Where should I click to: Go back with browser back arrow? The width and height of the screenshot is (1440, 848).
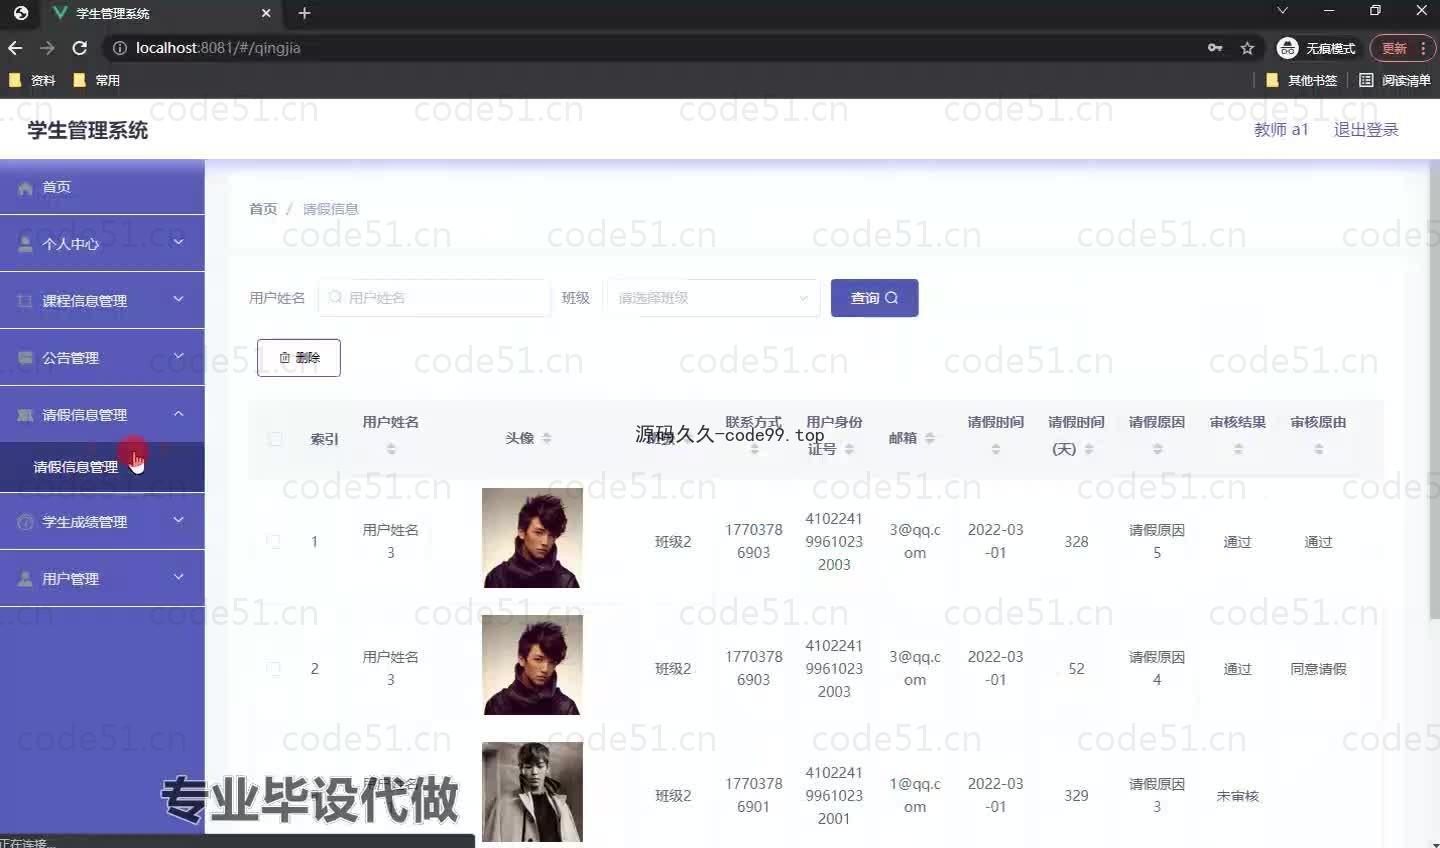pyautogui.click(x=15, y=48)
